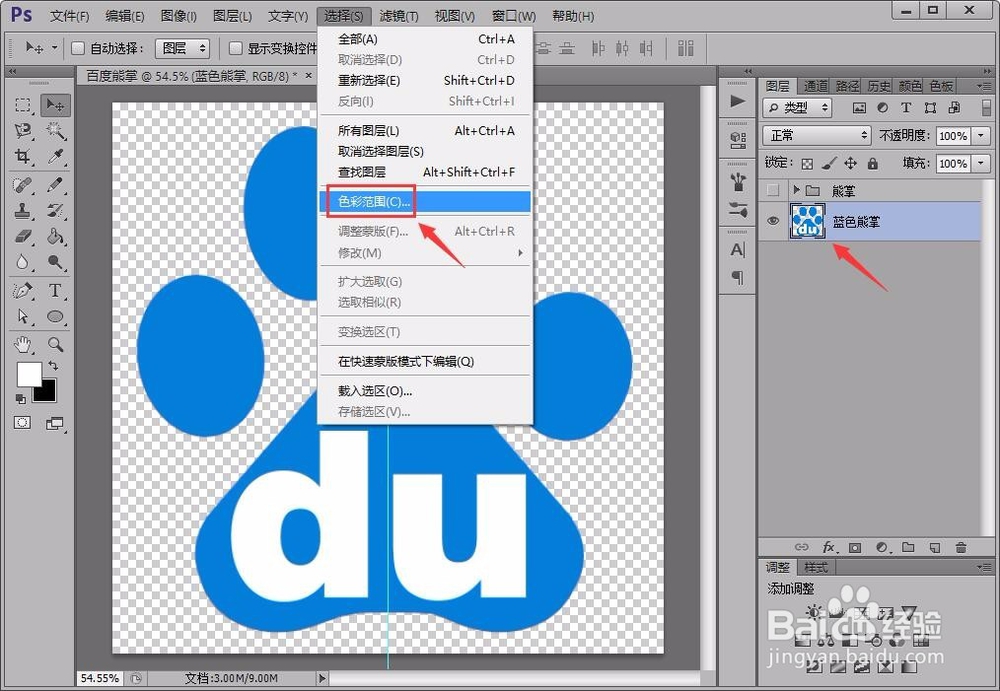Delete layer trash icon
This screenshot has width=1000, height=691.
point(960,547)
